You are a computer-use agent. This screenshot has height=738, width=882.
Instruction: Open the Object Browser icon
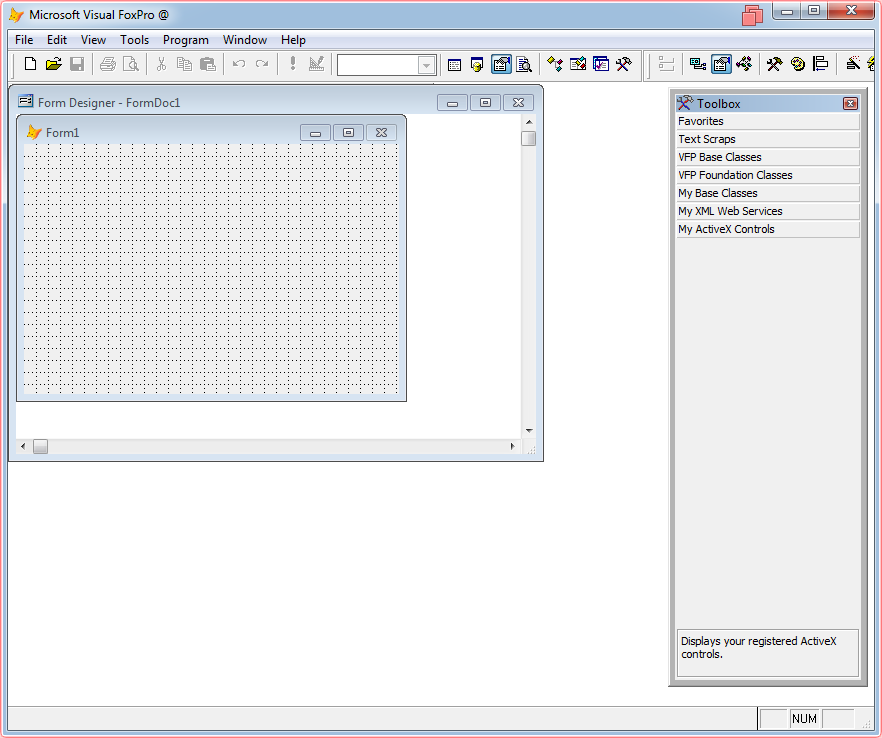[578, 65]
